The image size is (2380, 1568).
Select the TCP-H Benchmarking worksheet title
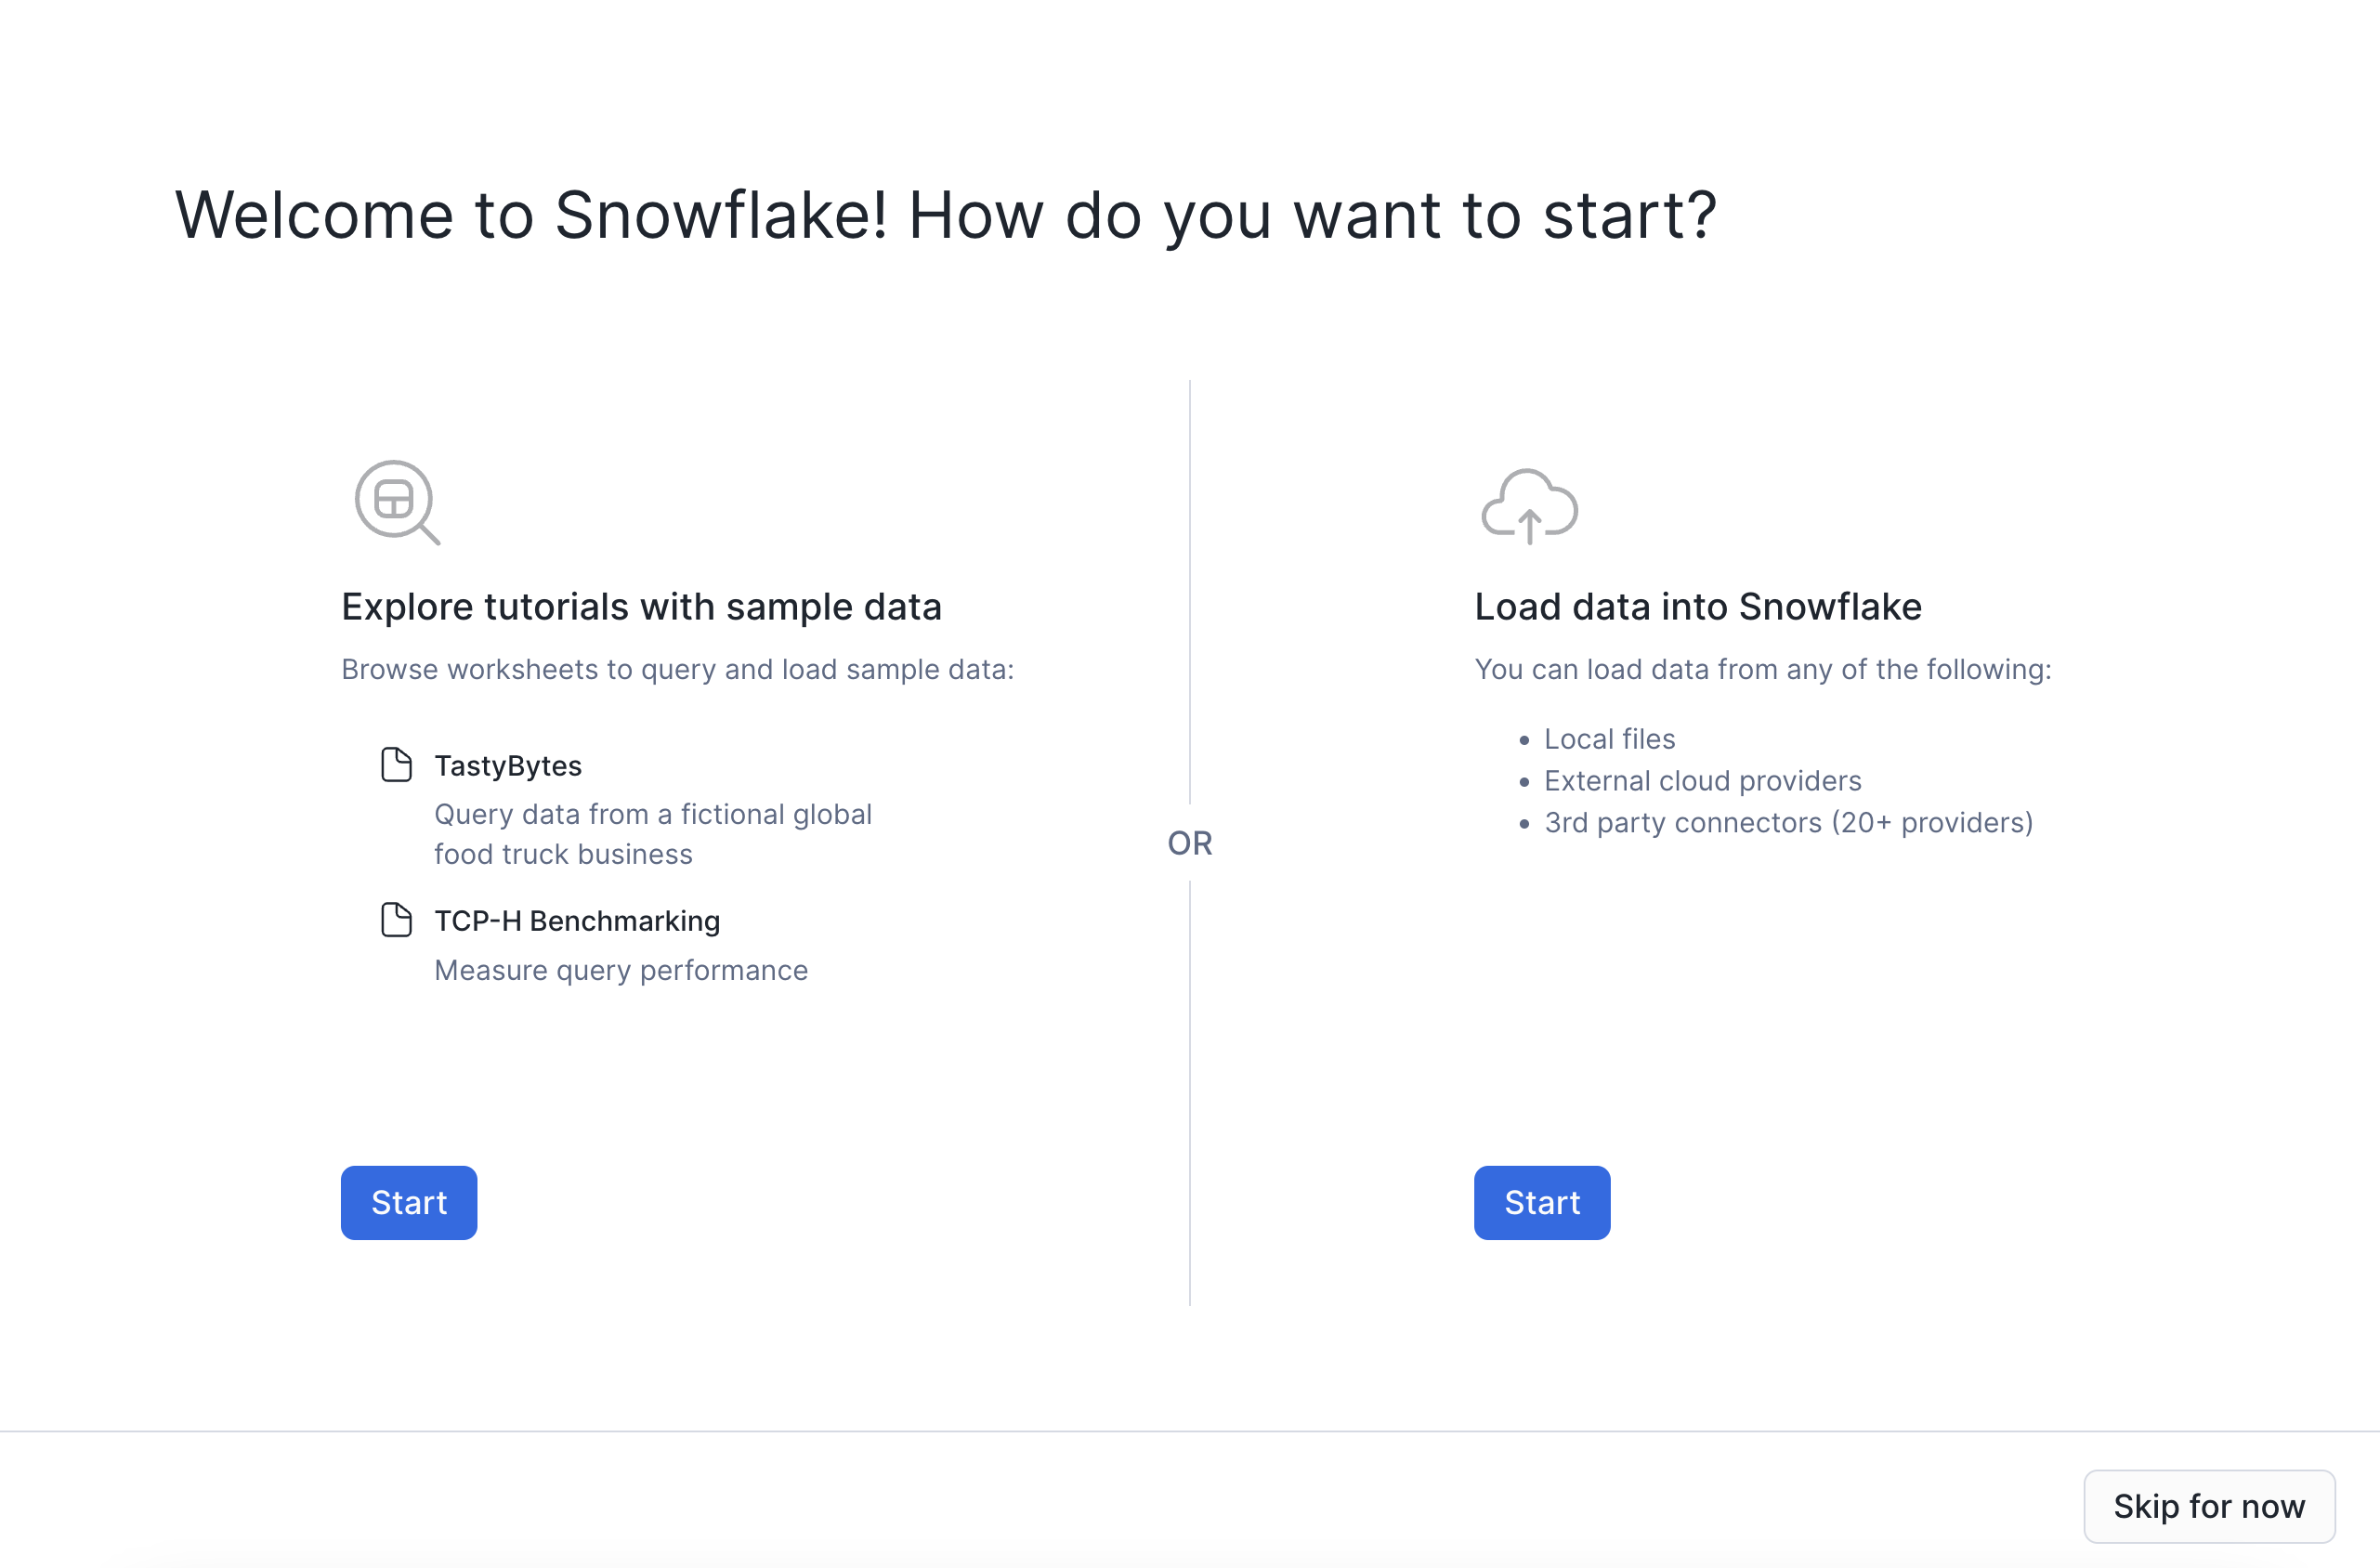click(577, 921)
